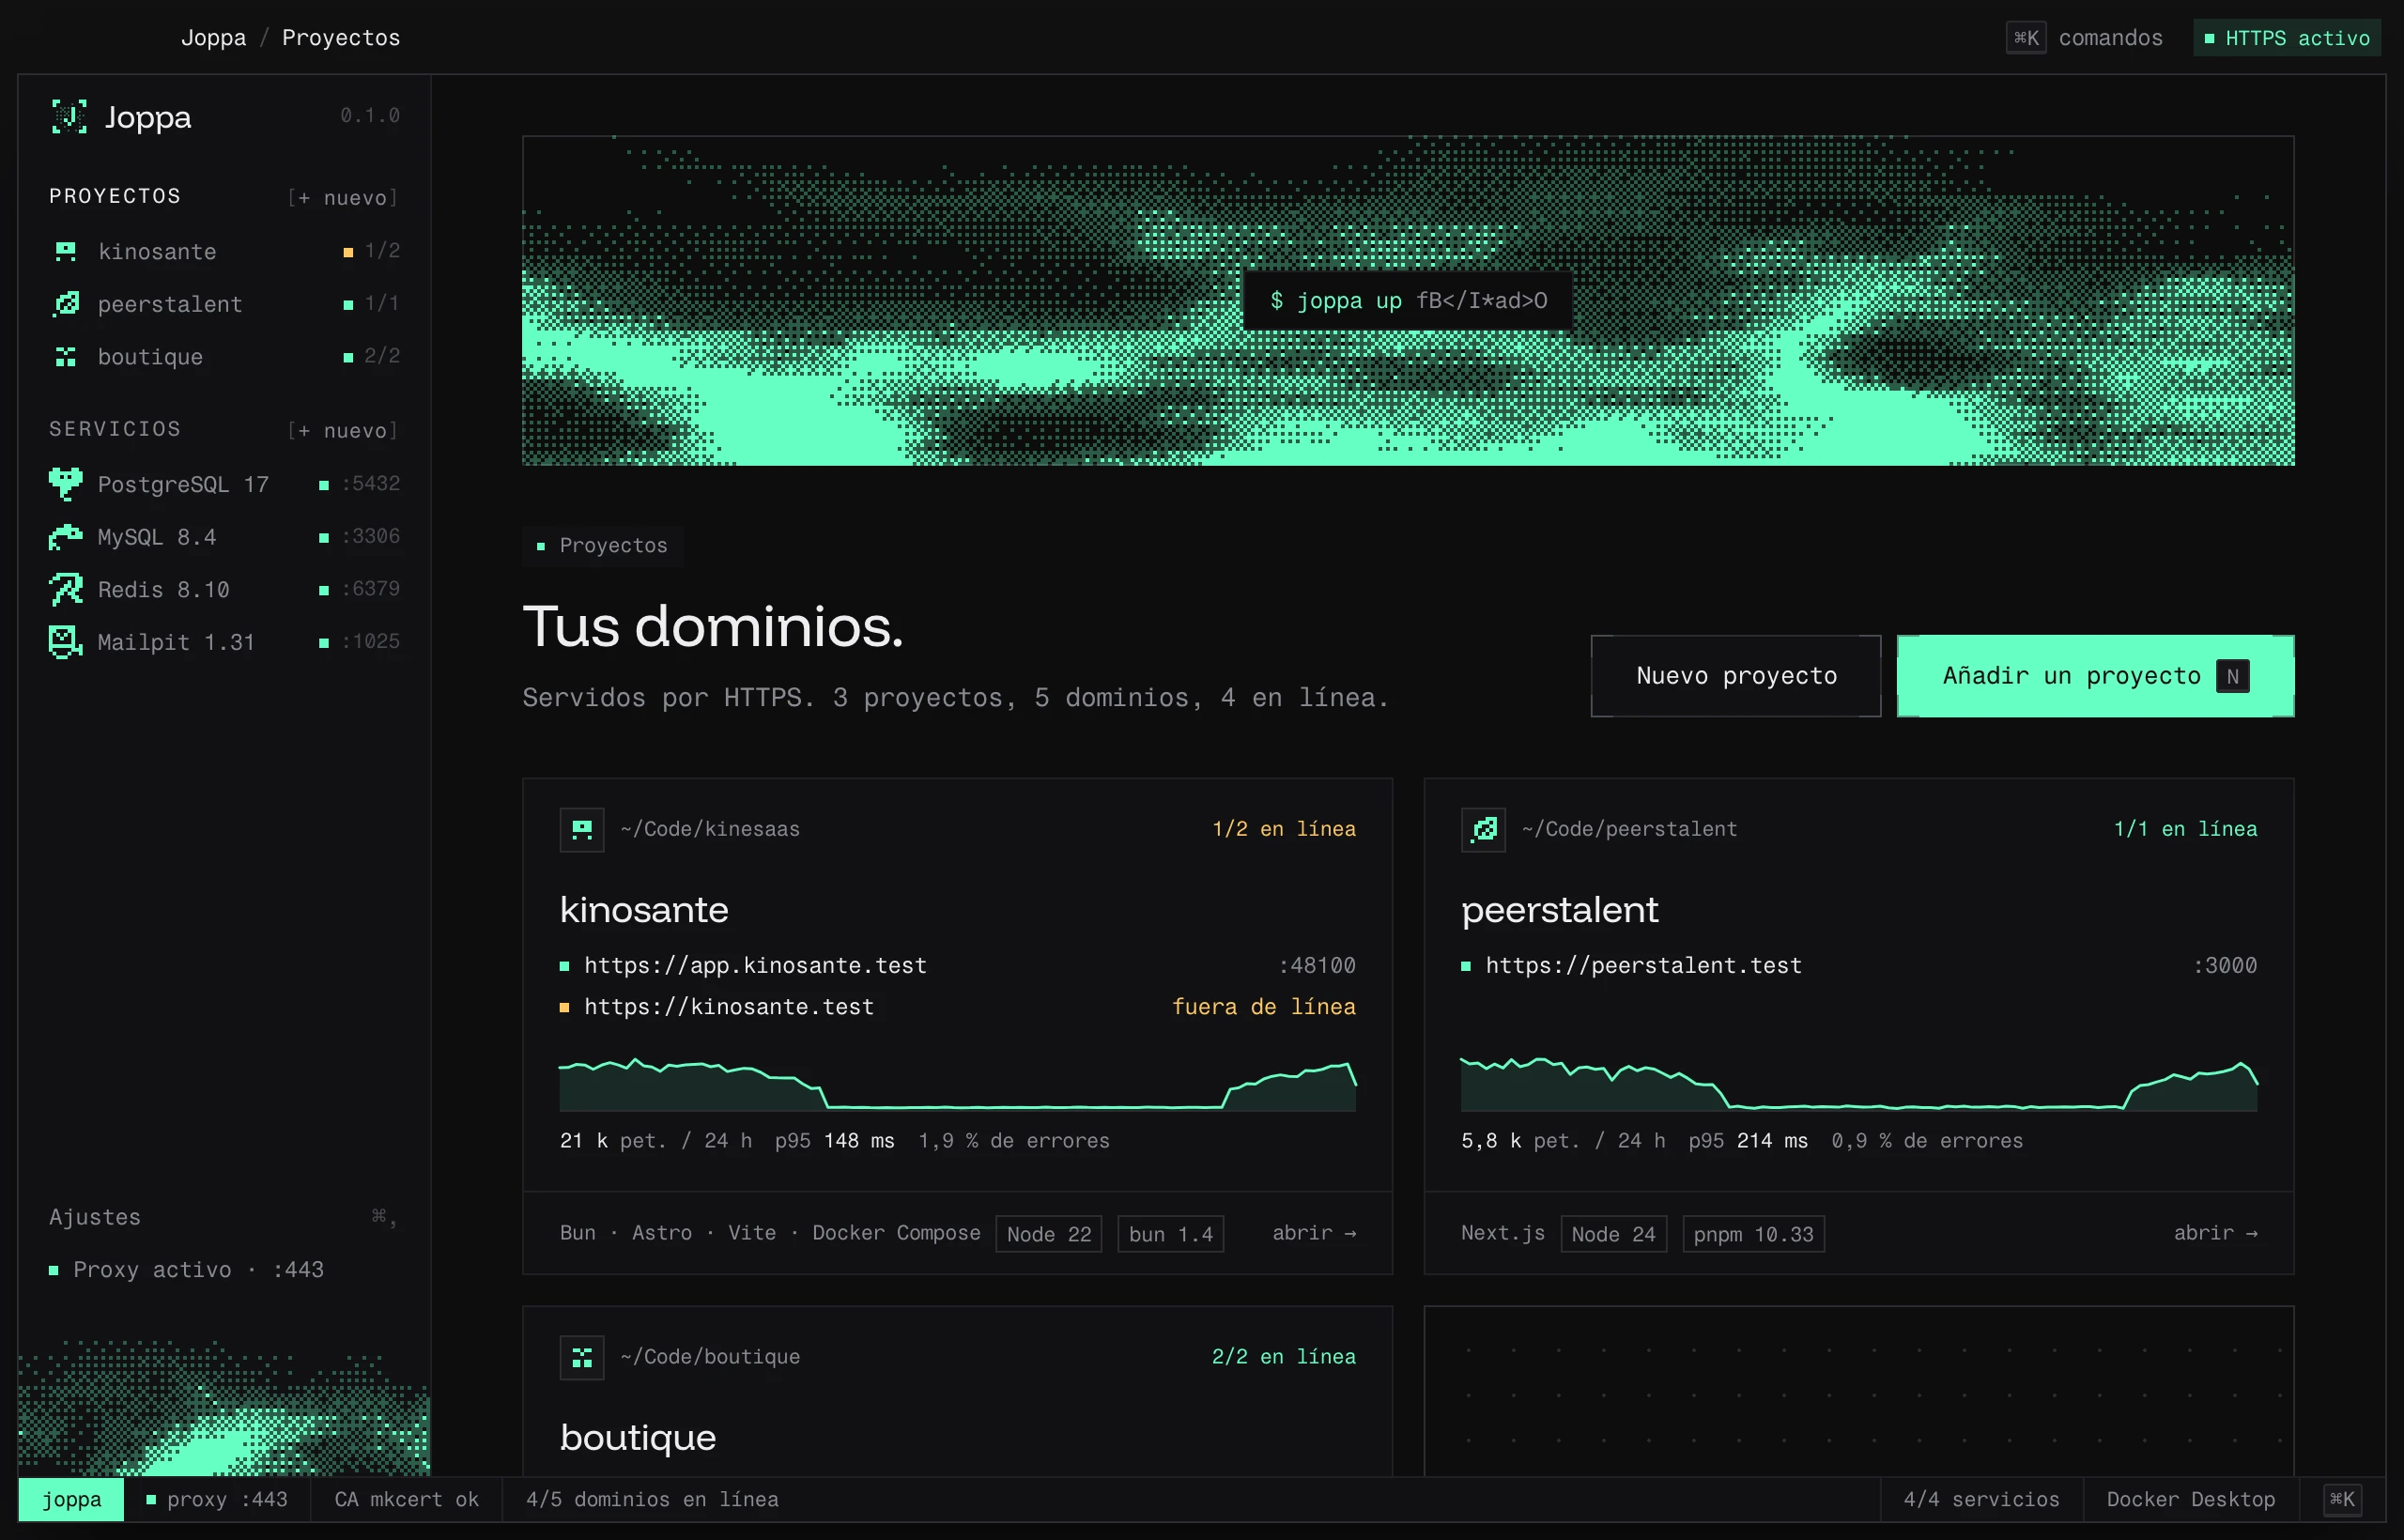Viewport: 2404px width, 1540px height.
Task: Click :48100 port on kinosante card
Action: [1317, 965]
